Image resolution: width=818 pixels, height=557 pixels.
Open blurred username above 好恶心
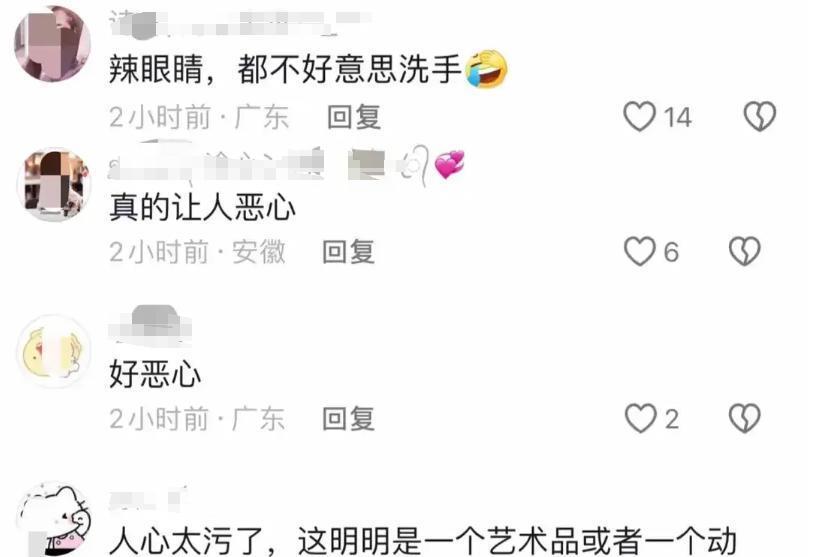point(150,326)
